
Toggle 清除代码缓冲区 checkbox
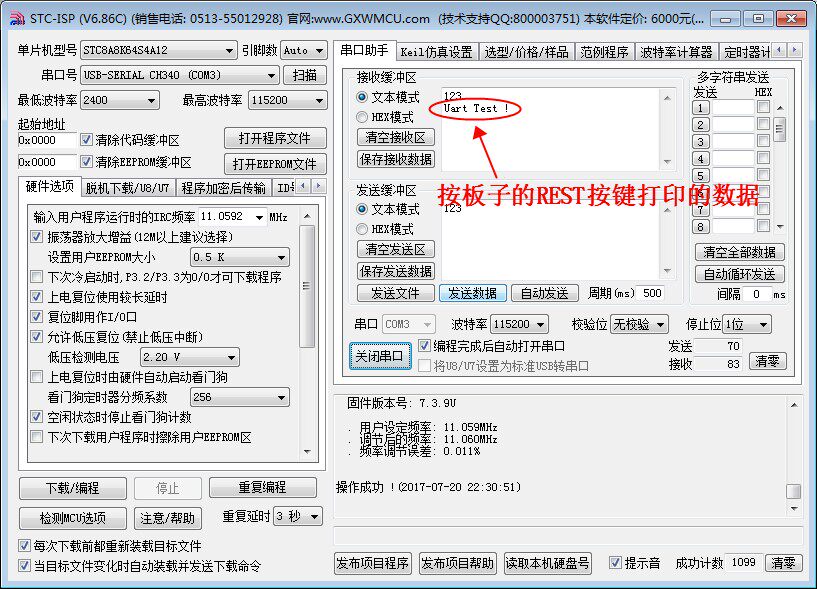coord(86,140)
